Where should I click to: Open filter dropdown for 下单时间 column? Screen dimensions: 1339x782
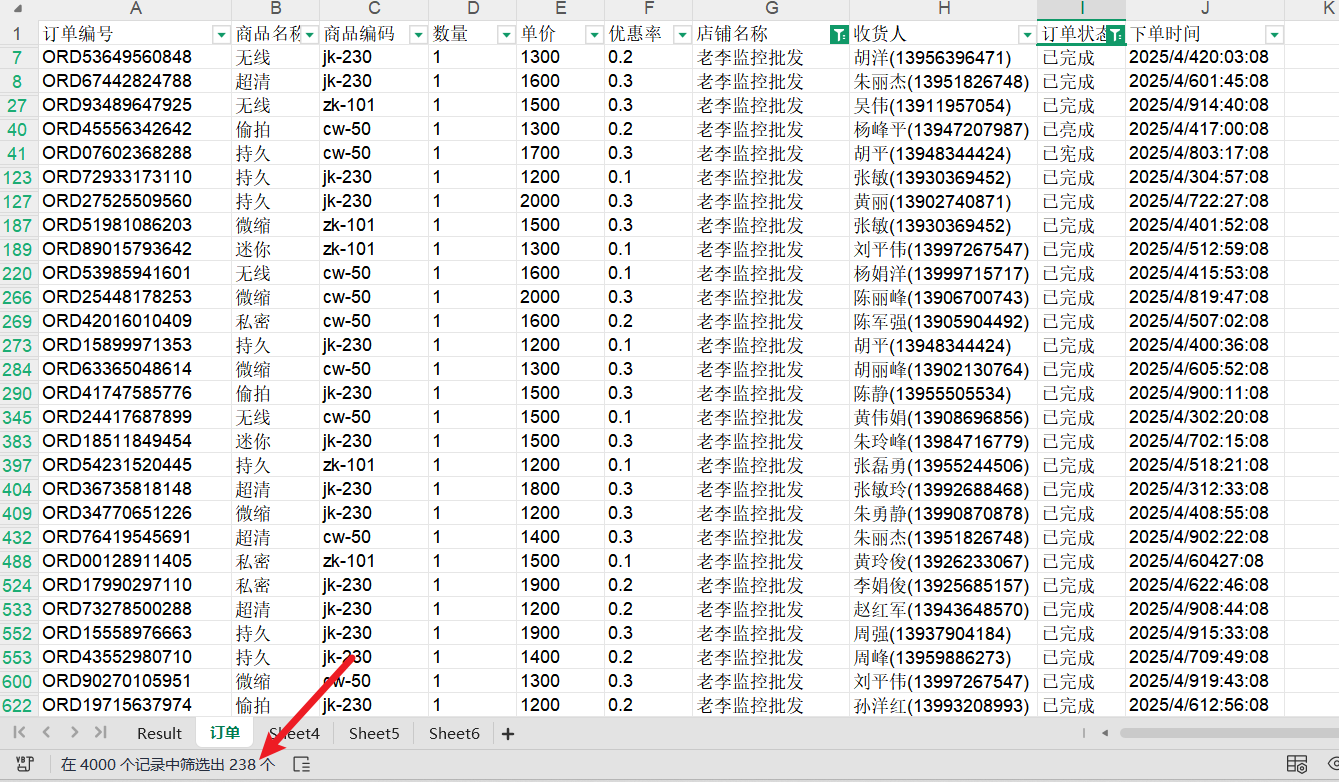point(1273,34)
